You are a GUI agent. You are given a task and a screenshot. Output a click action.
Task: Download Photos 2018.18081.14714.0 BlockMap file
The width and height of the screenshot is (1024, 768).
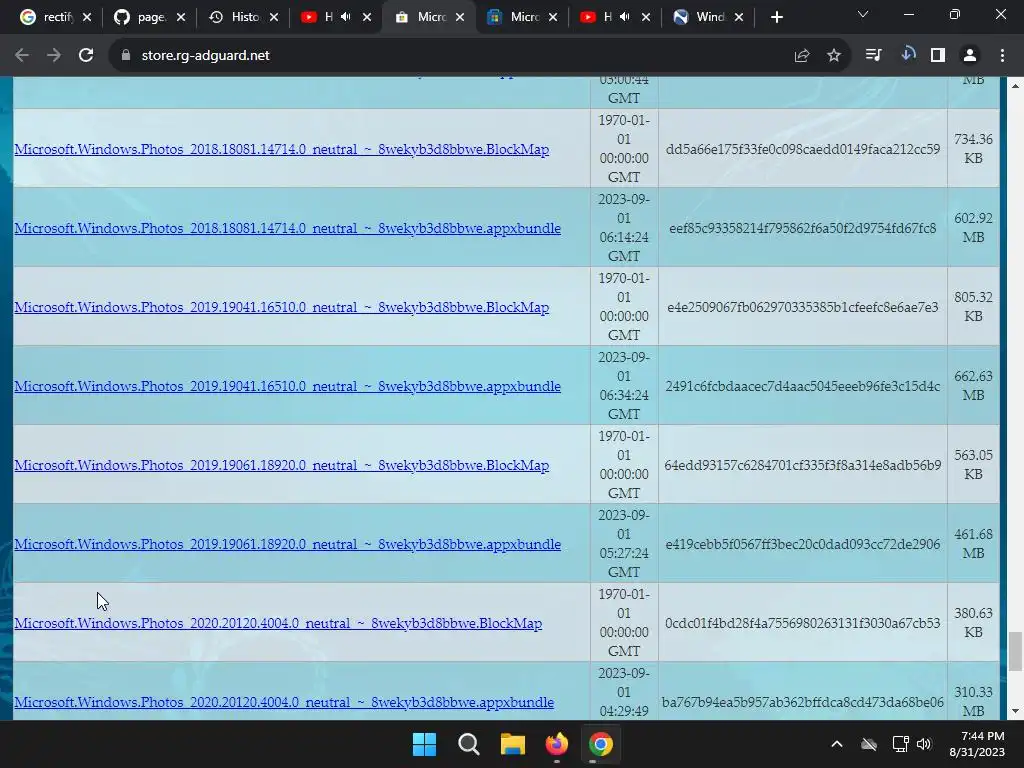[281, 149]
